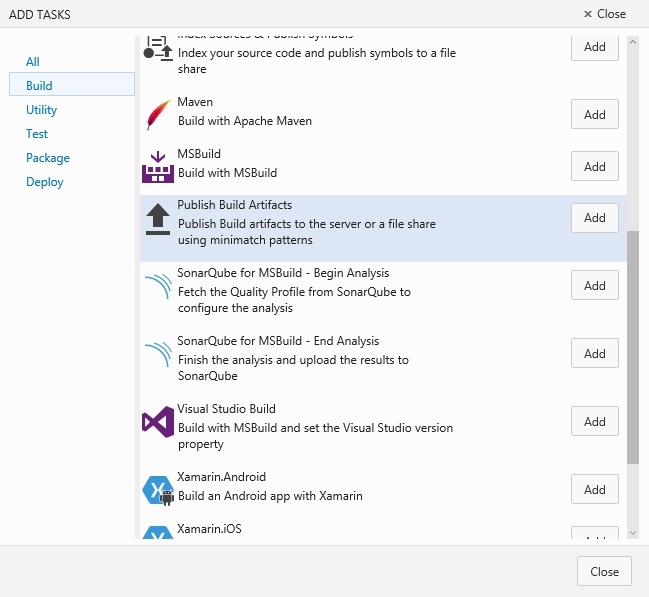Click 'Build an Android app with Xamarin' text
This screenshot has height=597, width=649.
[x=270, y=496]
